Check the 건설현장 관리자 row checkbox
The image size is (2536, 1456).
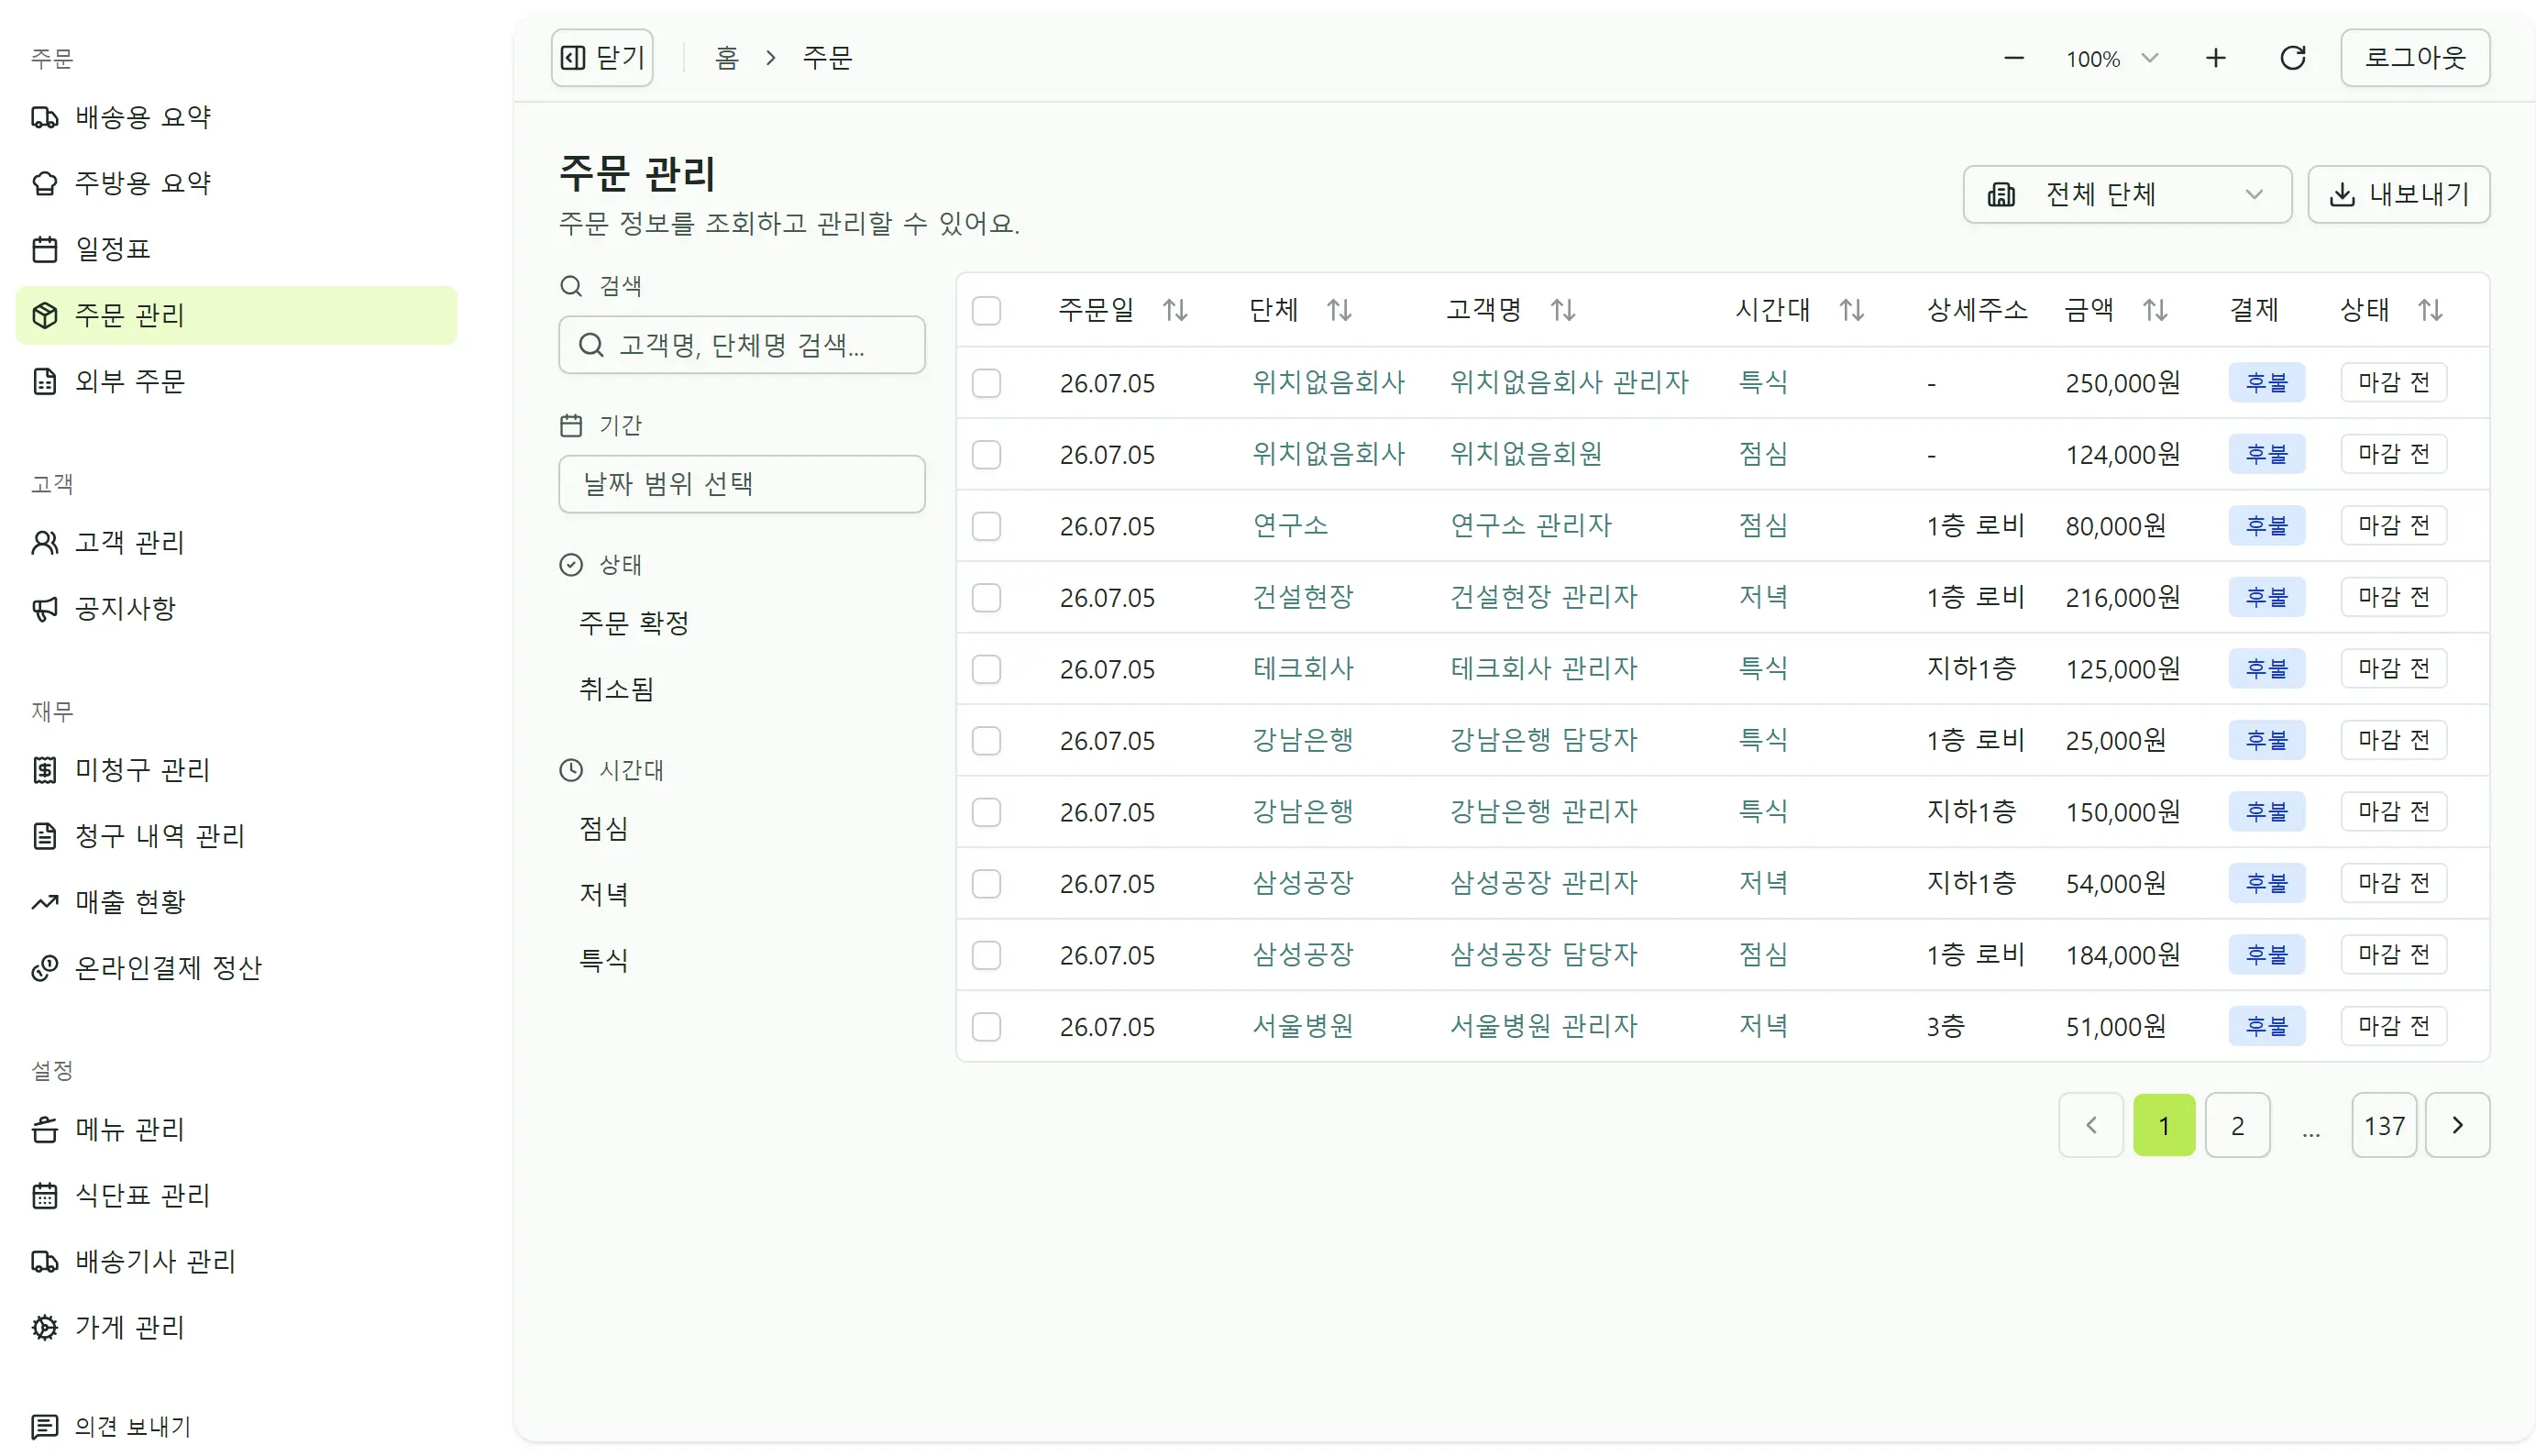pos(987,598)
